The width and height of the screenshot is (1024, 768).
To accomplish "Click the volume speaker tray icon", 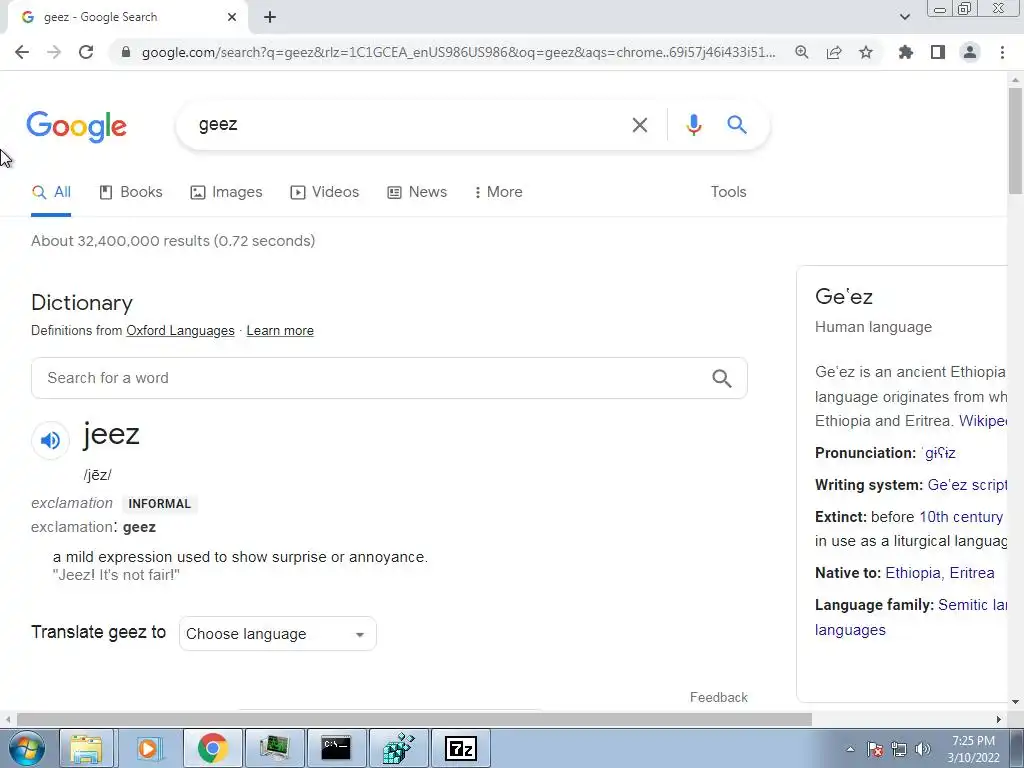I will tap(923, 749).
